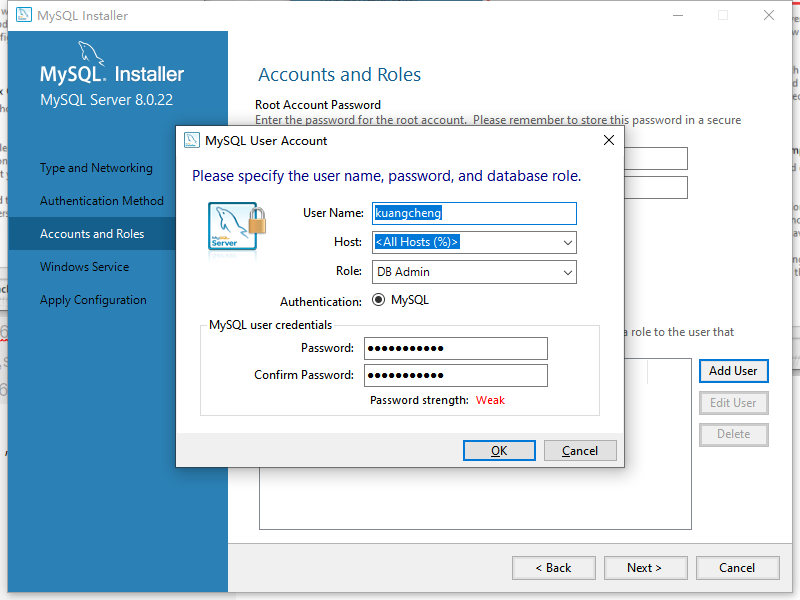Click Cancel at the bottom of the wizard
This screenshot has height=600, width=800.
[737, 567]
